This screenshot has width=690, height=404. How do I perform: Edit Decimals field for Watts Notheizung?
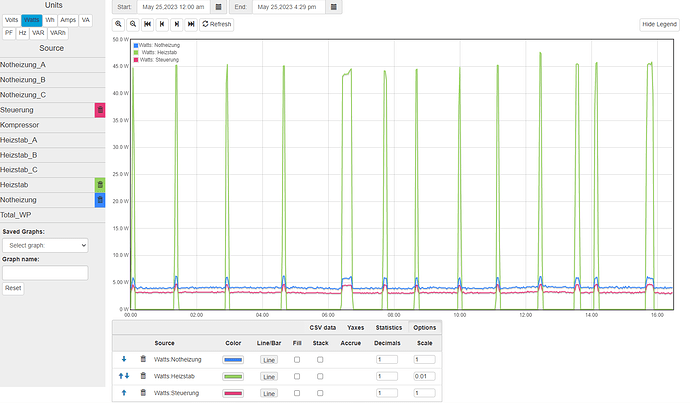pos(387,360)
